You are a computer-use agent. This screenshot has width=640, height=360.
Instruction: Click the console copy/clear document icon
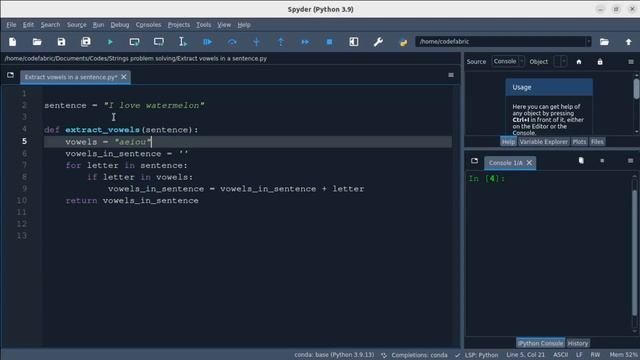pyautogui.click(x=581, y=161)
